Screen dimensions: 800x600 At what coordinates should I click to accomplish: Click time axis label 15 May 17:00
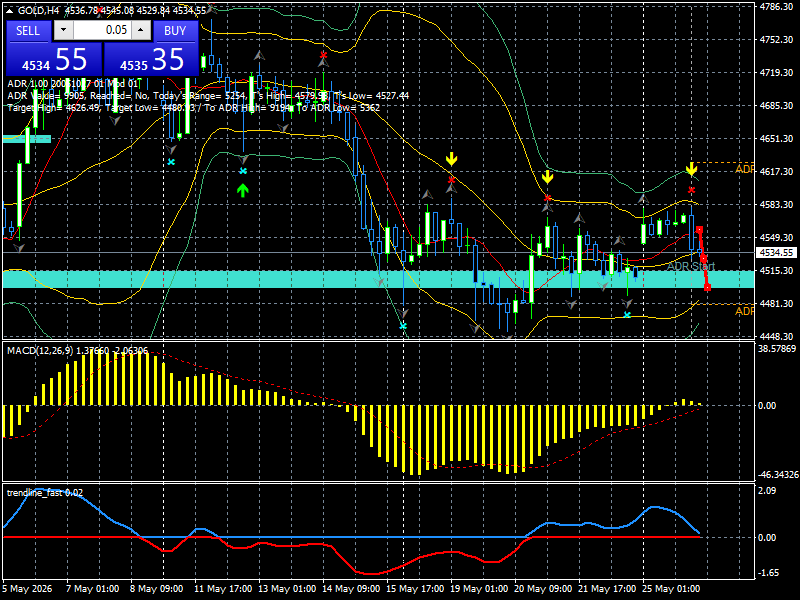coord(415,589)
